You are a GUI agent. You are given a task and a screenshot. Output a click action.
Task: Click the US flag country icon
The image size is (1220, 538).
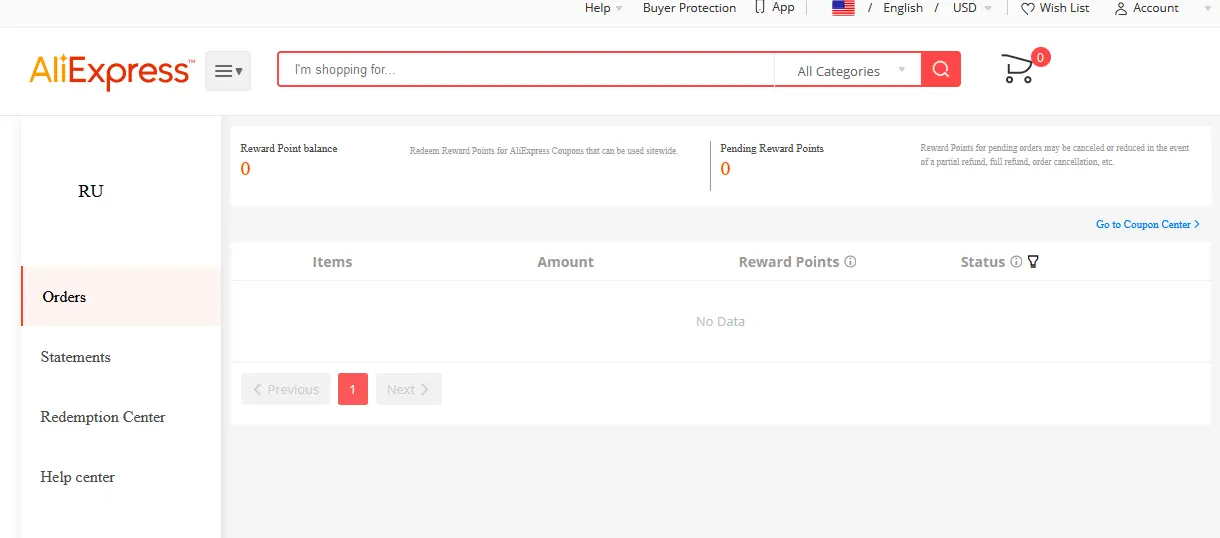click(x=843, y=8)
